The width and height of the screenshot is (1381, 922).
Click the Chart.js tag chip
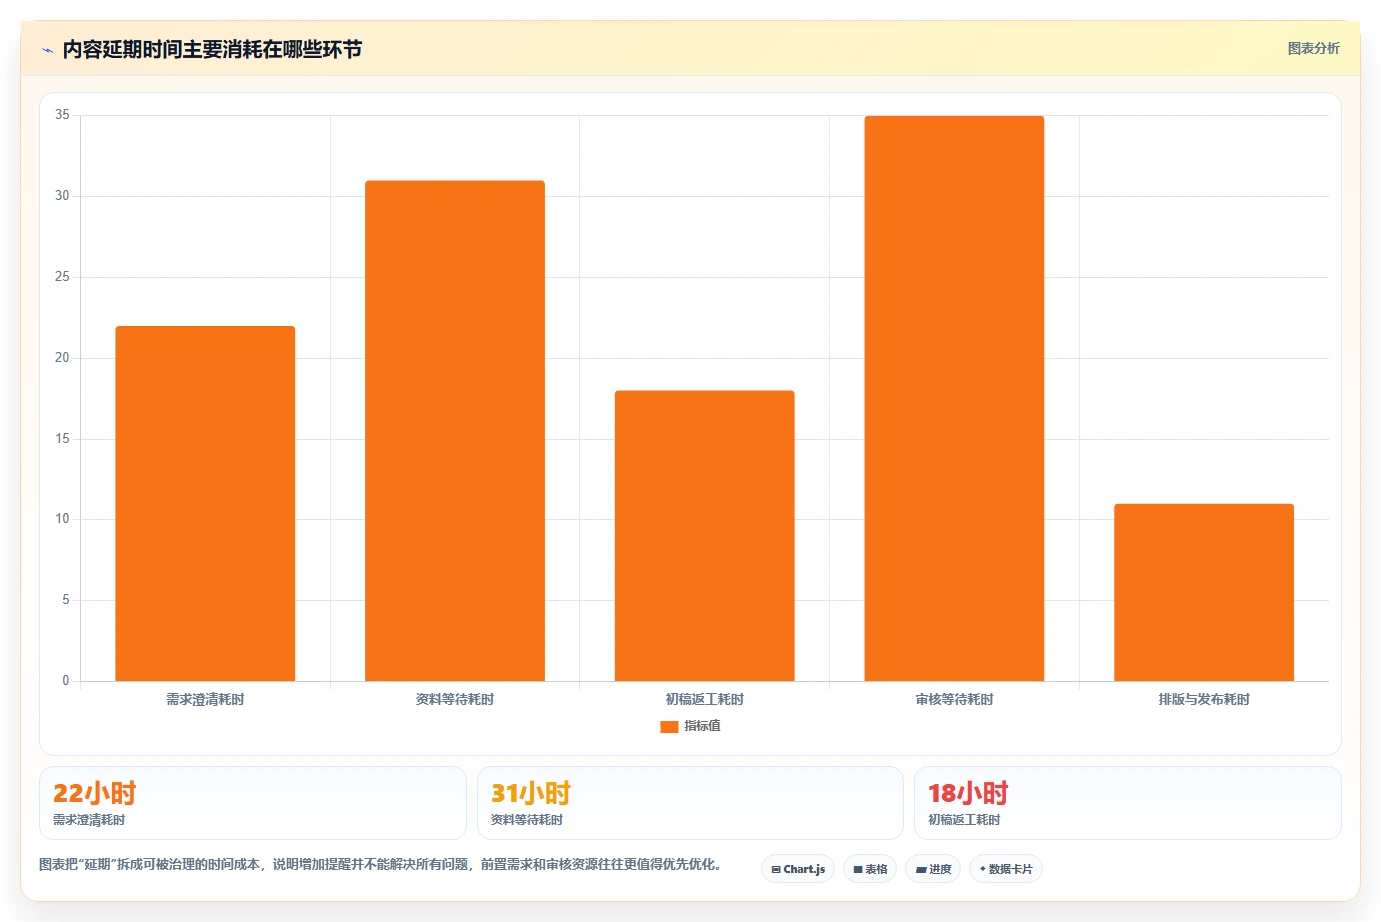798,869
